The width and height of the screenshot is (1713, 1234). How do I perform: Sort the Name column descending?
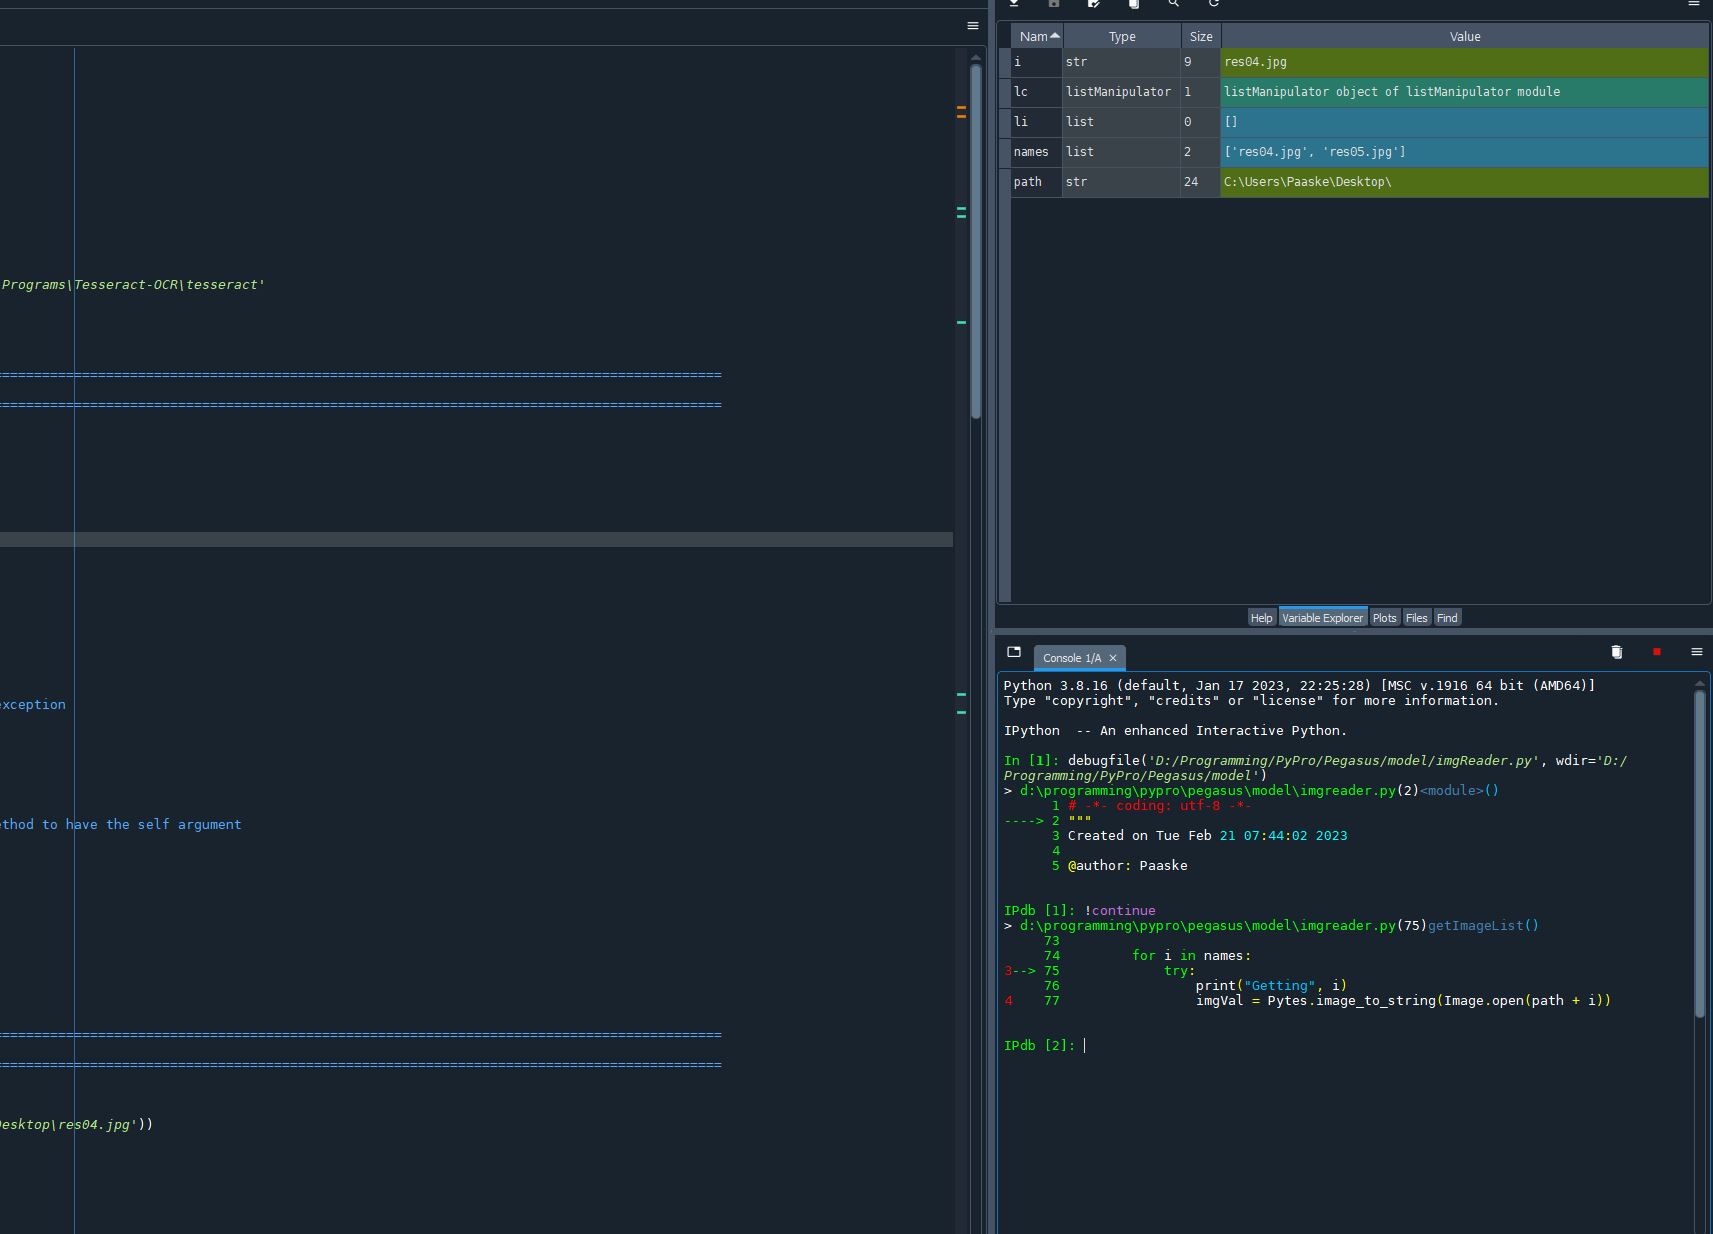pyautogui.click(x=1036, y=36)
